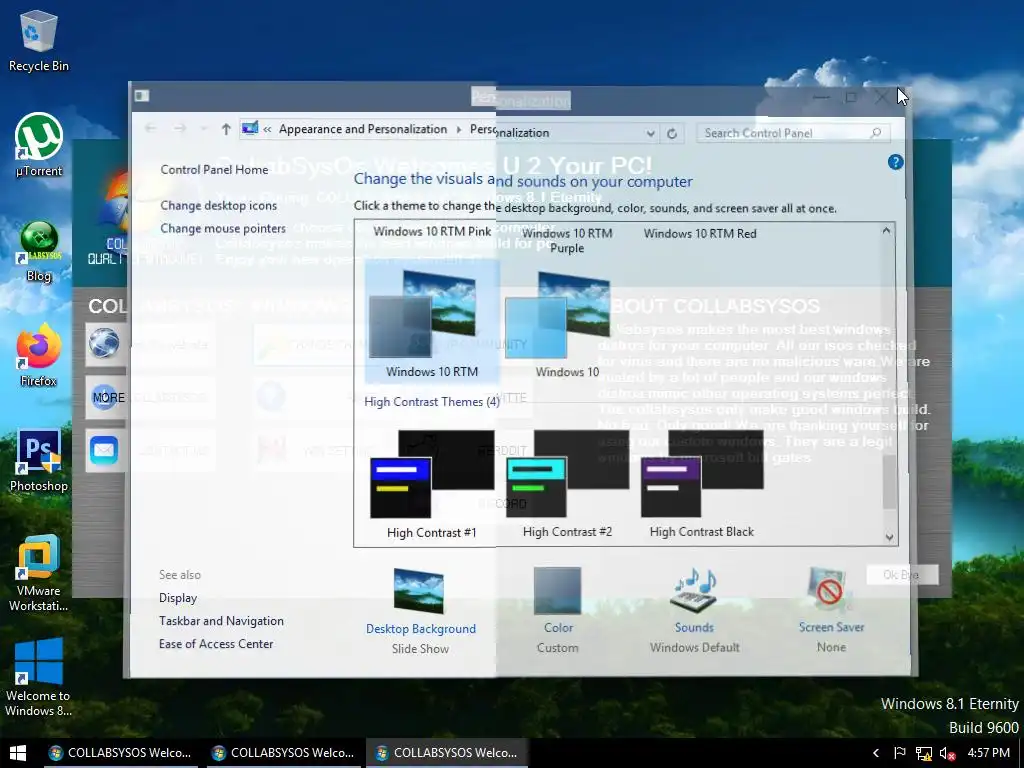Open the address bar history dropdown
The height and width of the screenshot is (768, 1024).
coord(650,133)
